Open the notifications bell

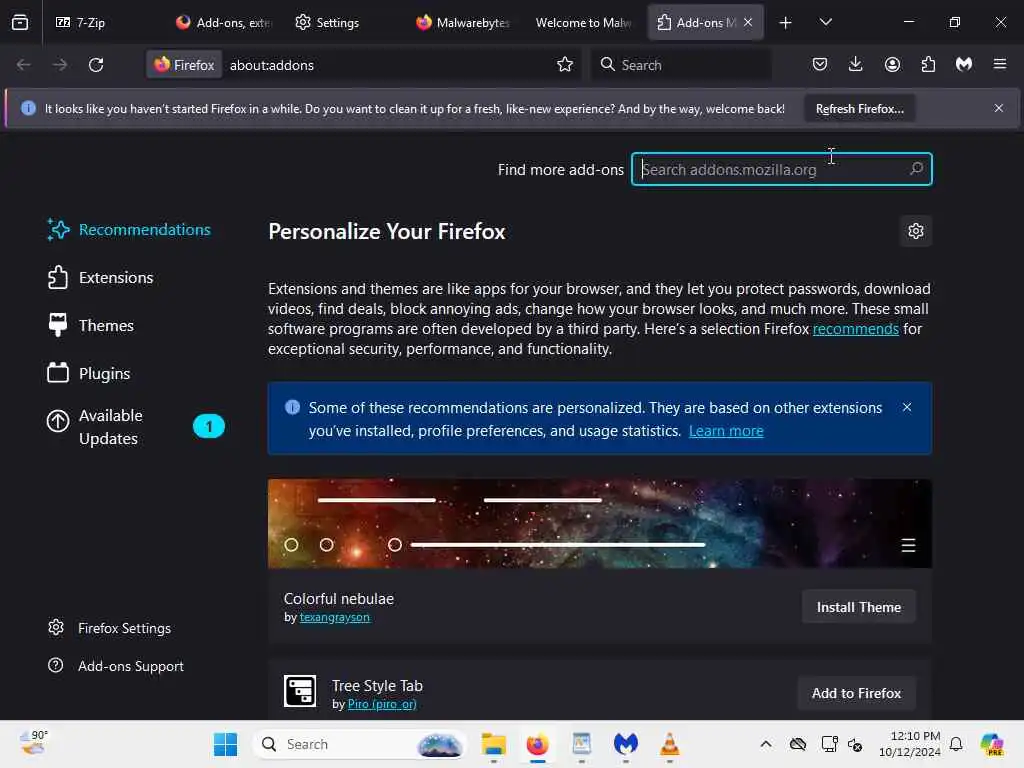click(956, 744)
